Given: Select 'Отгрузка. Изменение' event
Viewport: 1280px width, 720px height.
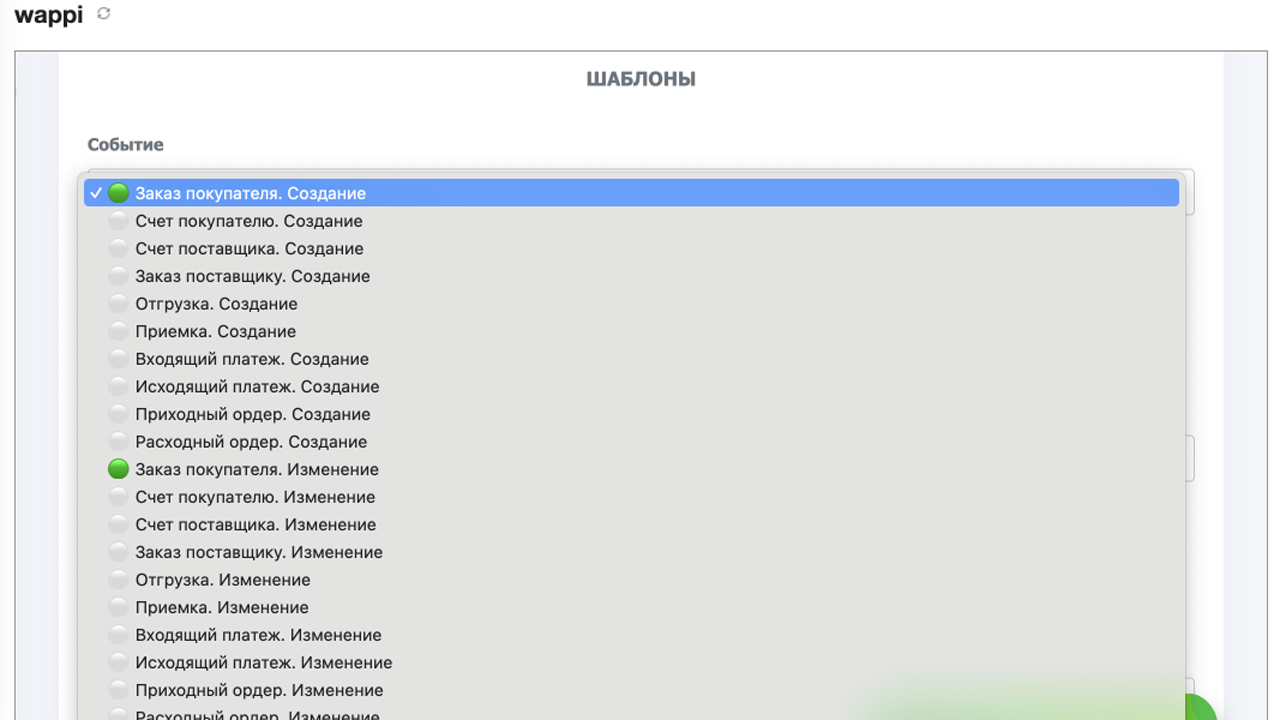Looking at the screenshot, I should [222, 580].
